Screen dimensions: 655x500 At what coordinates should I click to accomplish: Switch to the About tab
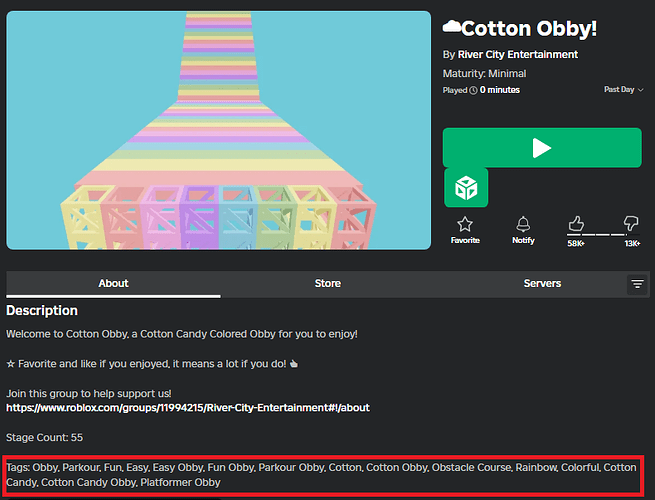pyautogui.click(x=113, y=284)
